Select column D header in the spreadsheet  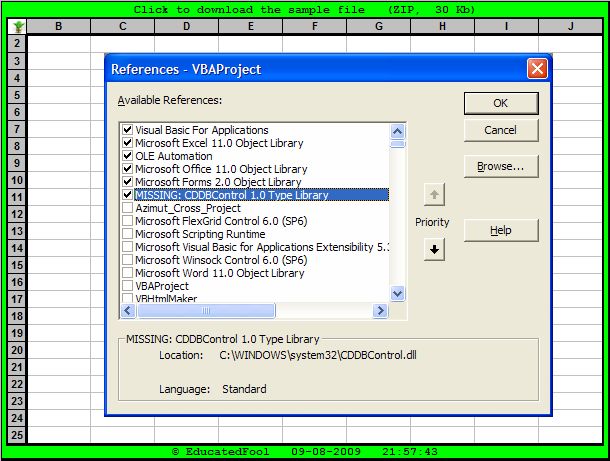[187, 26]
